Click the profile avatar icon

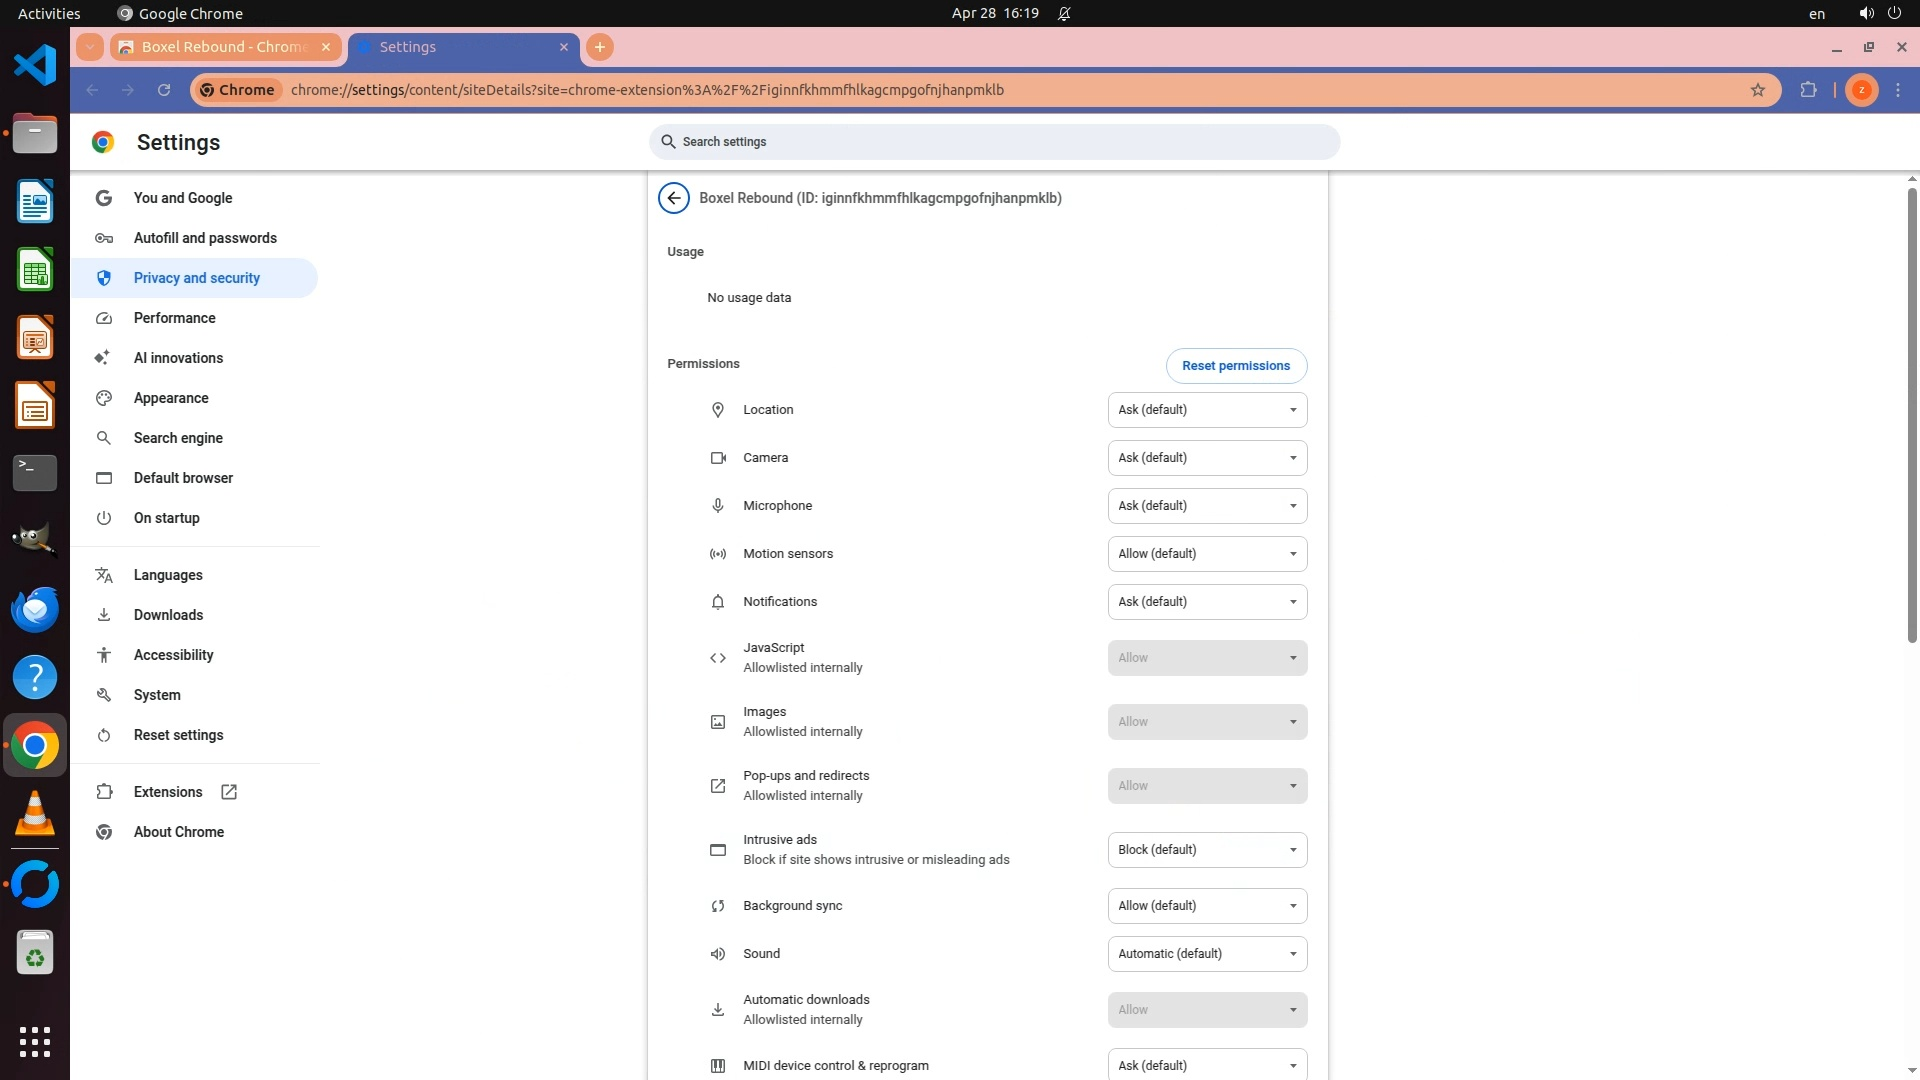pos(1861,90)
